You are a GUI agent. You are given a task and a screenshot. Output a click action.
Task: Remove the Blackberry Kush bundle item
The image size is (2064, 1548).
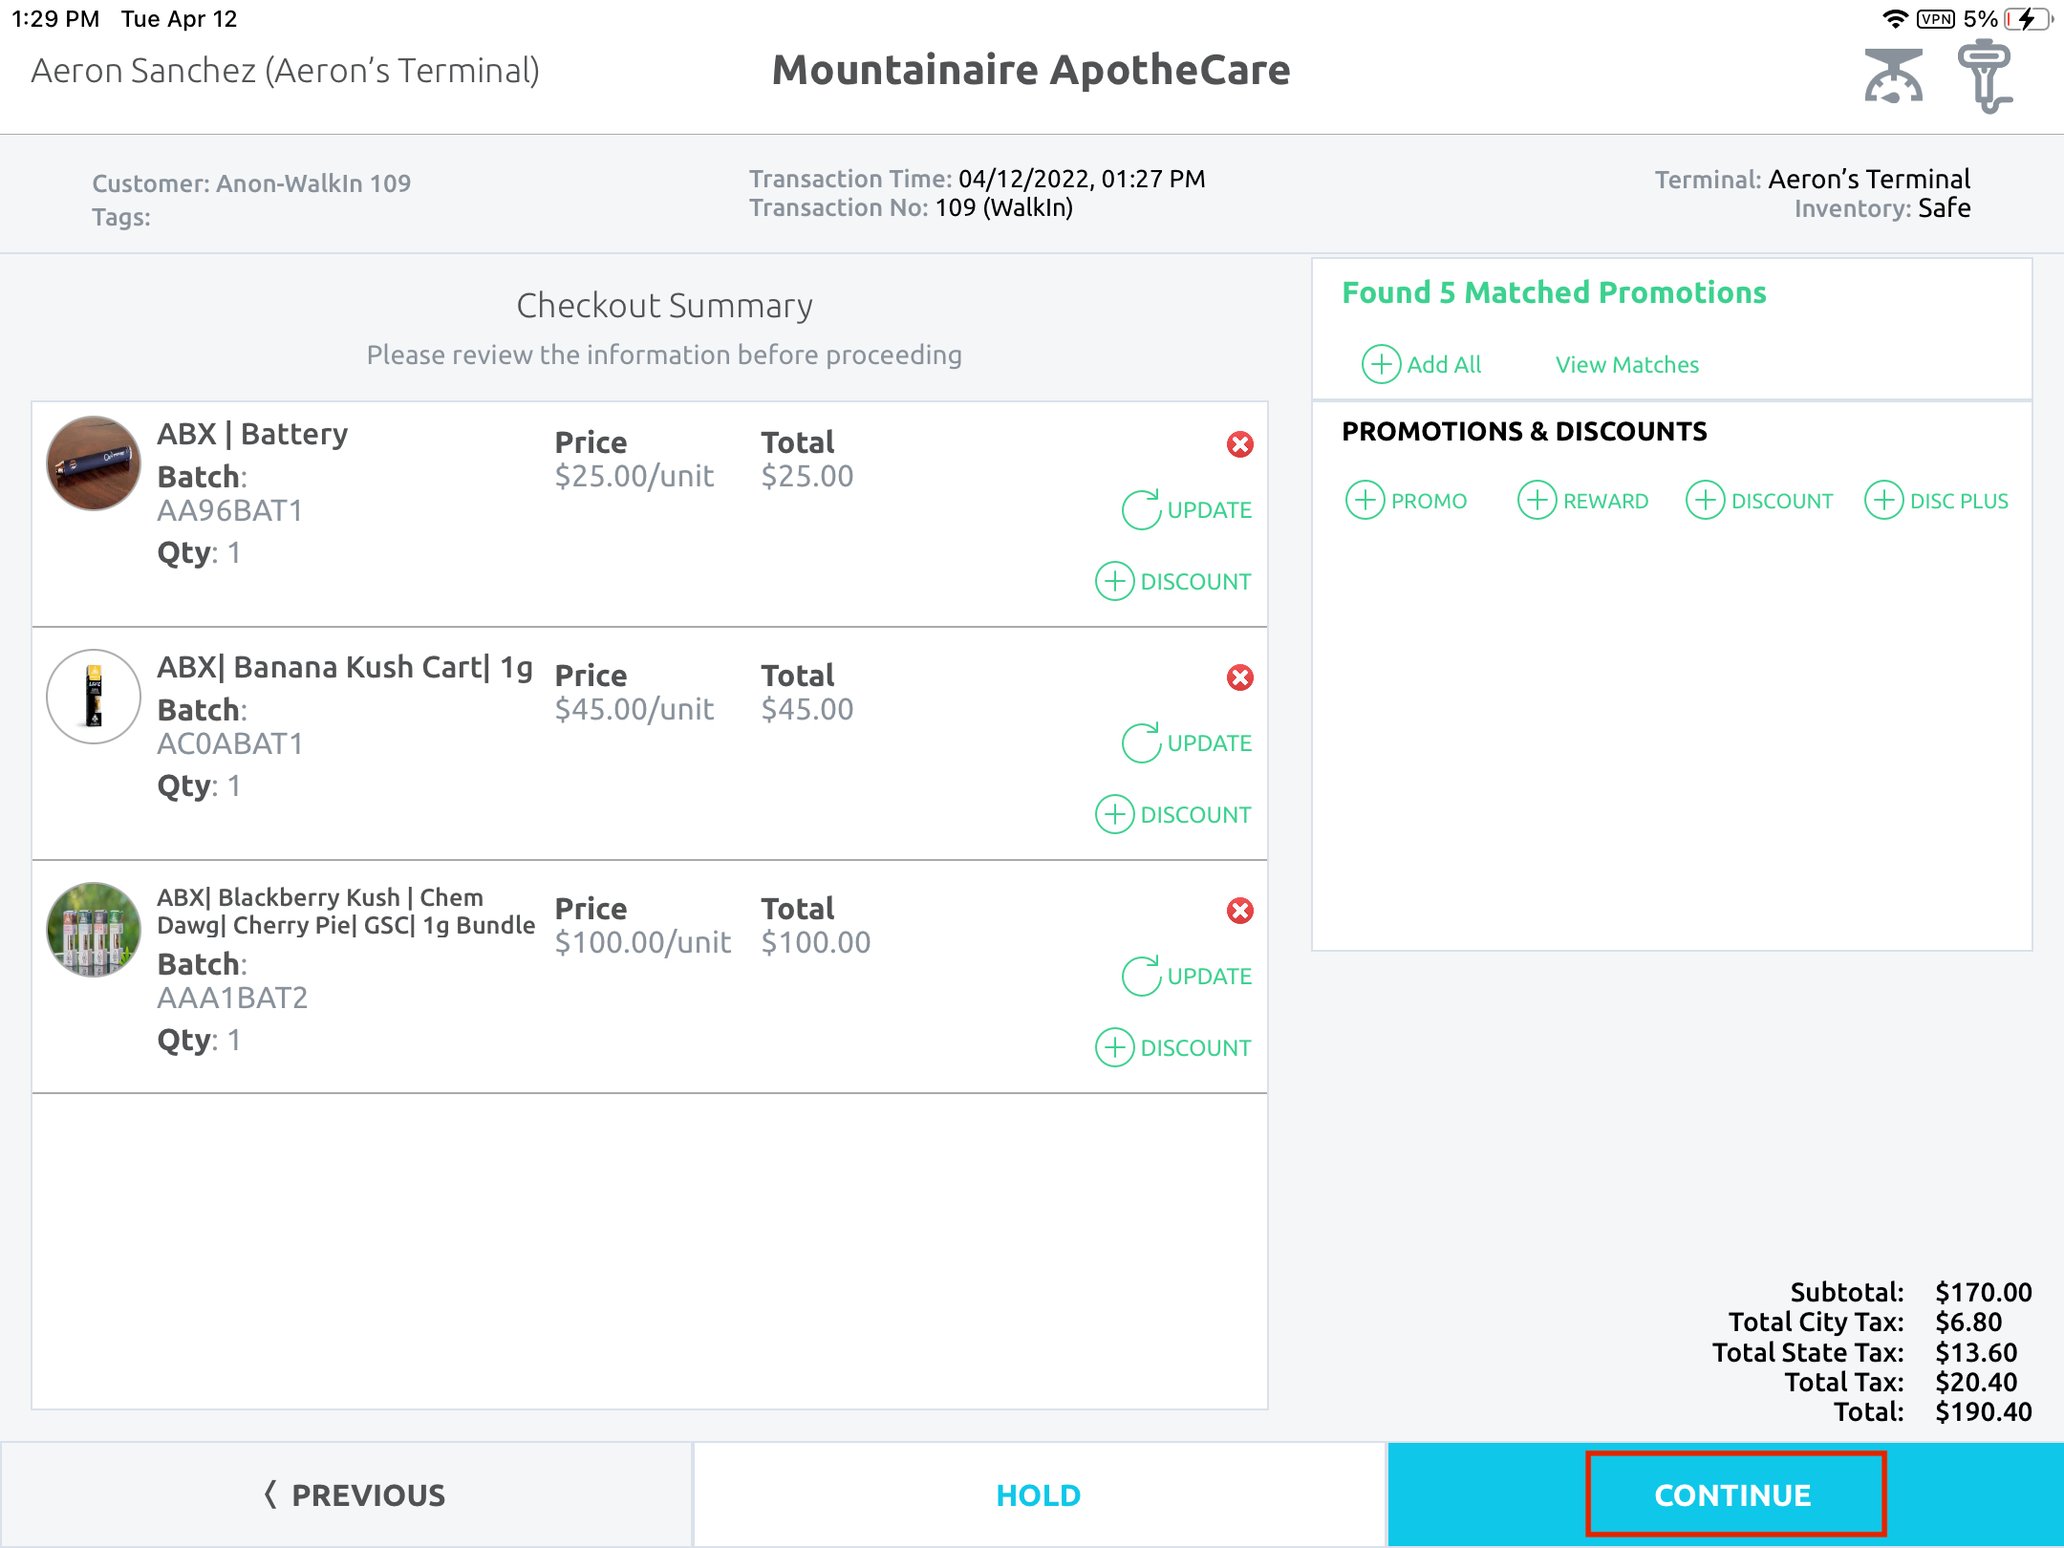pyautogui.click(x=1239, y=910)
